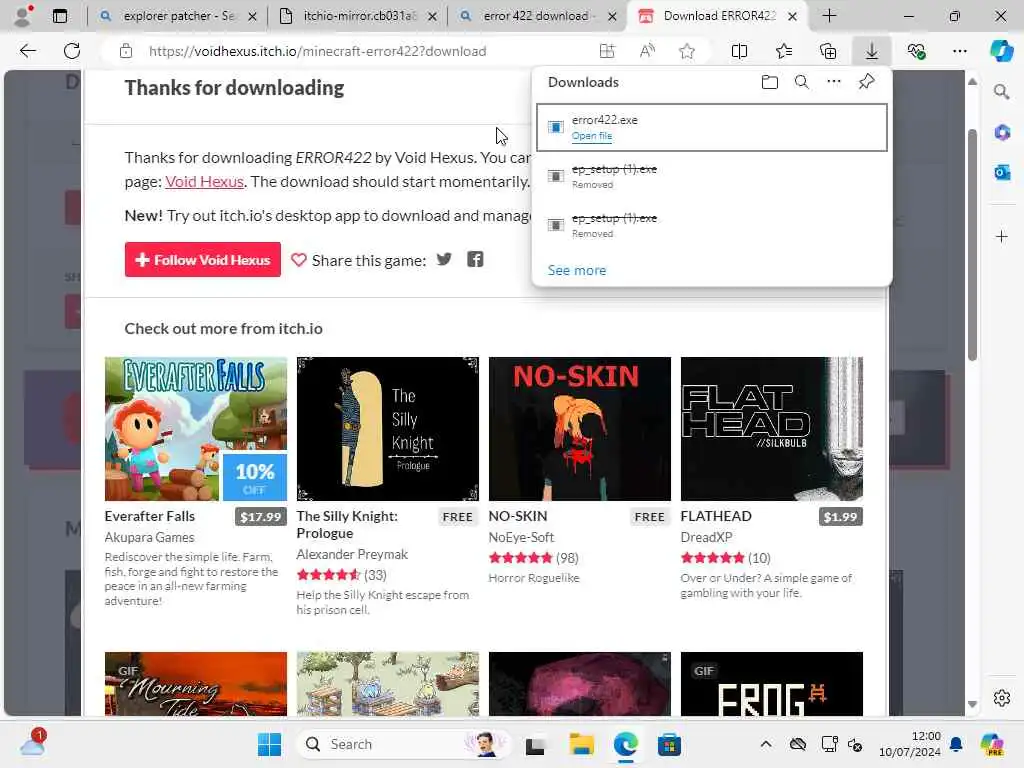Click scrollbar down arrow

(972, 704)
